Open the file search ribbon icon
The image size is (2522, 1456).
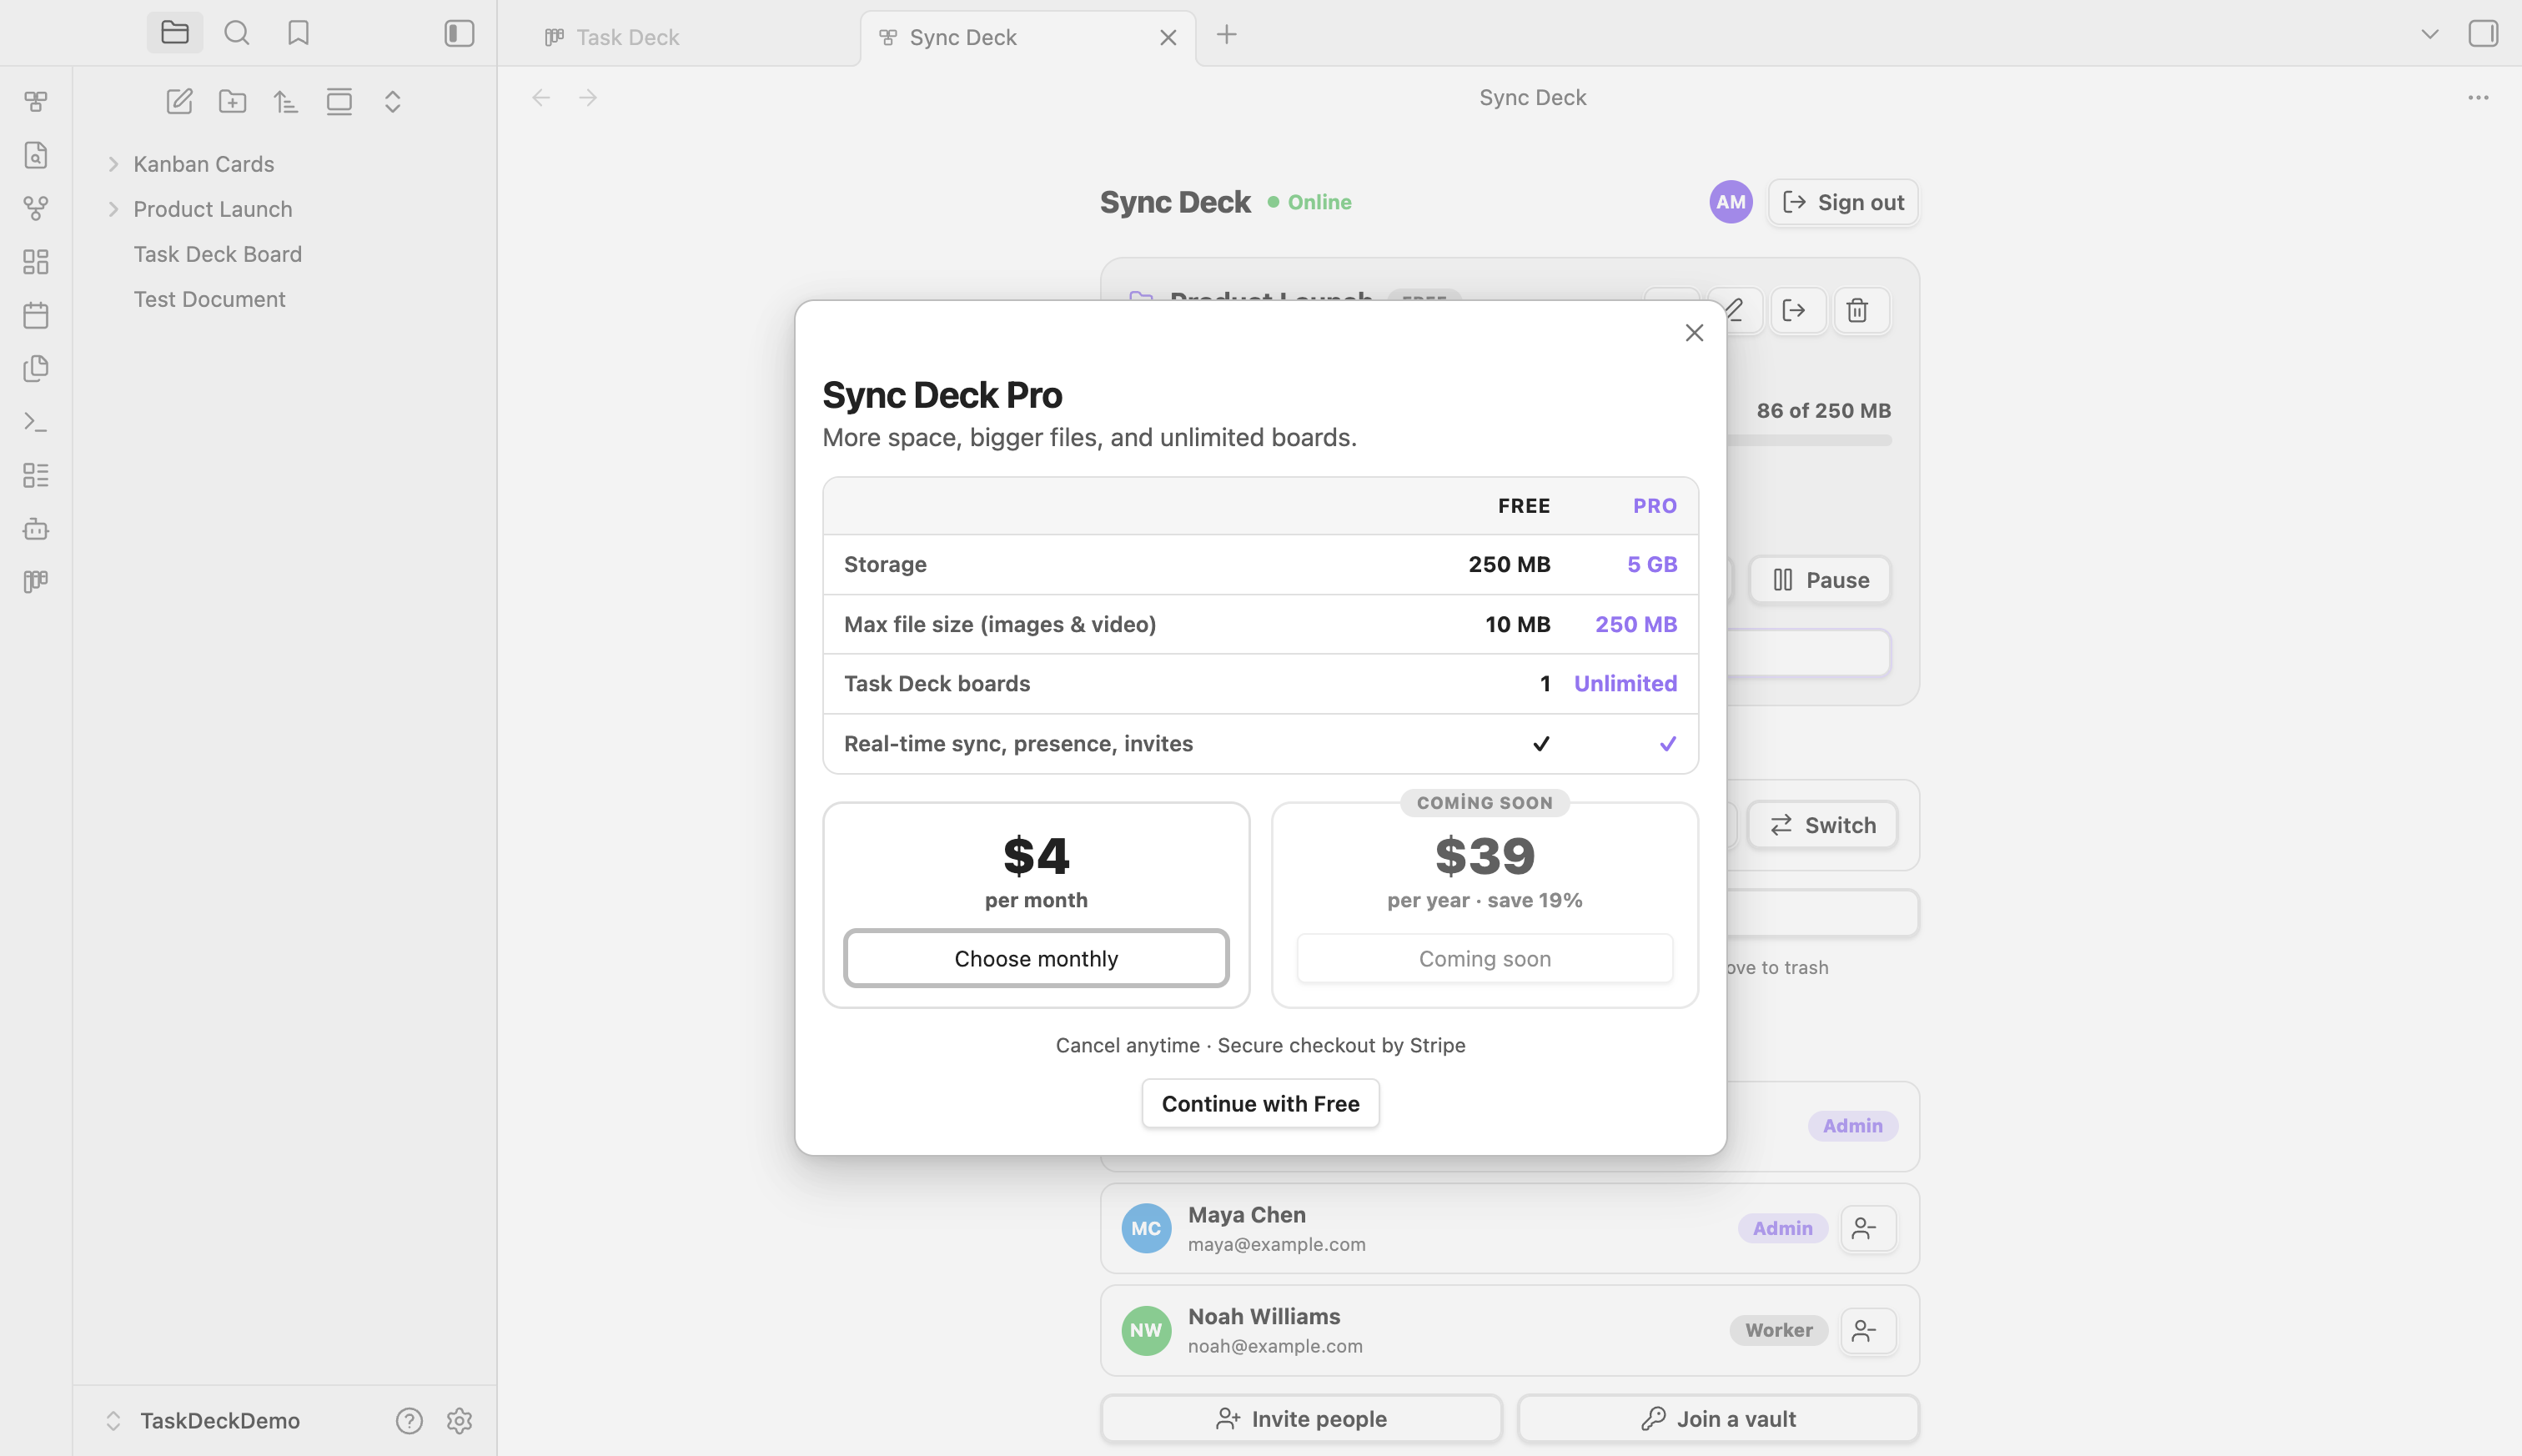click(x=36, y=155)
